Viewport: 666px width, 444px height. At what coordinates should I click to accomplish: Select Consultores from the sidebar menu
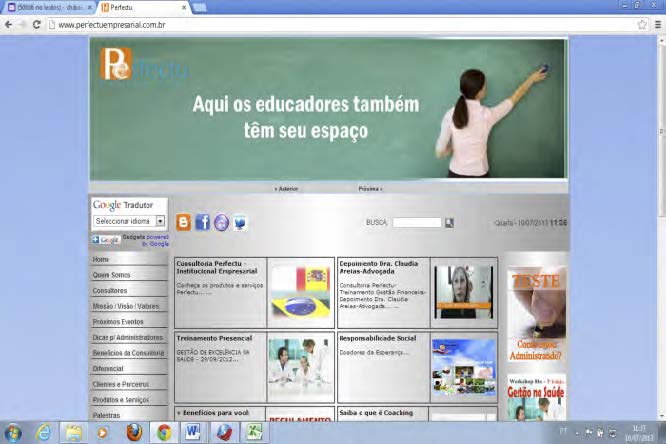pos(110,290)
